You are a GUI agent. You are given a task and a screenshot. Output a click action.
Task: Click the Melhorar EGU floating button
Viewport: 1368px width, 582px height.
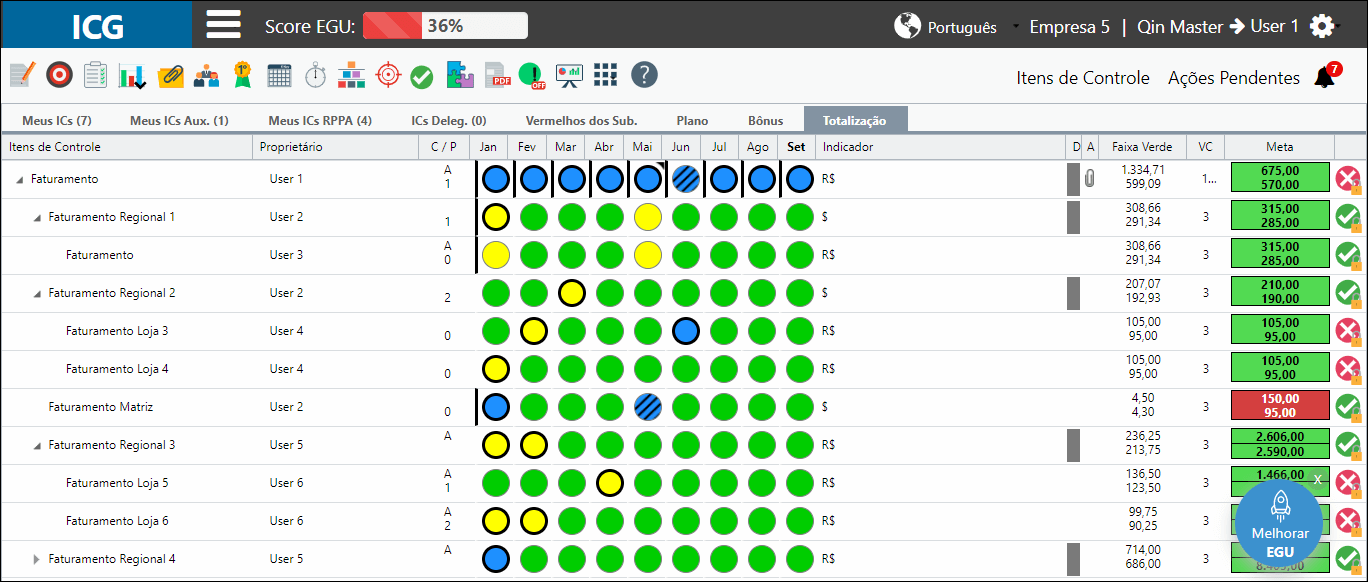[x=1280, y=522]
